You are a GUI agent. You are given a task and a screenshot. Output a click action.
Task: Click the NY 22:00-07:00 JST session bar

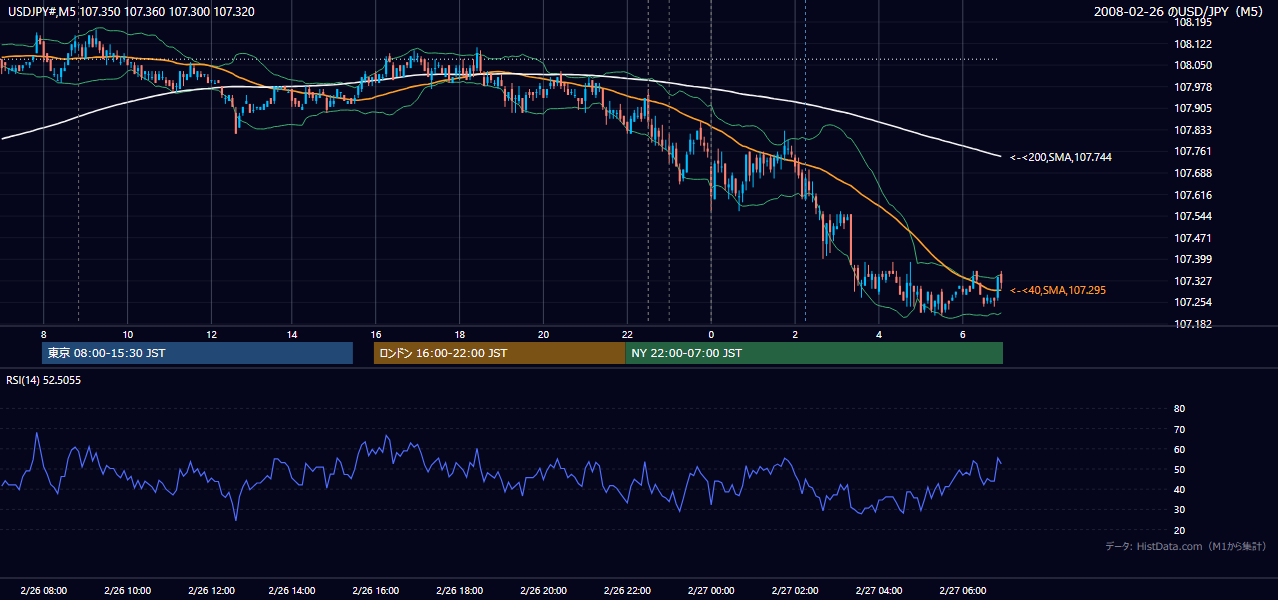(814, 353)
